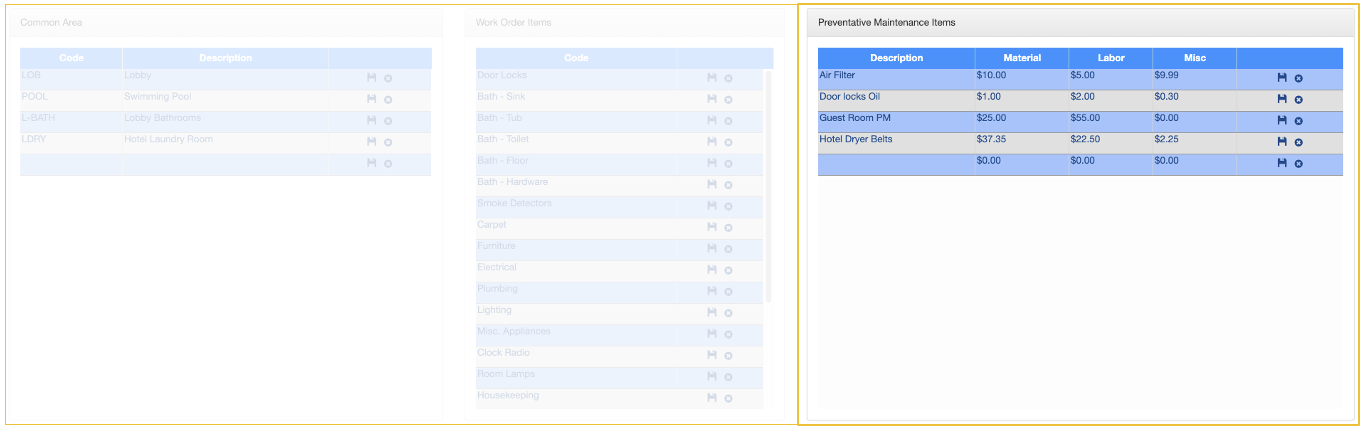Delete the Hotel Dryer Belts item

pyautogui.click(x=1298, y=142)
